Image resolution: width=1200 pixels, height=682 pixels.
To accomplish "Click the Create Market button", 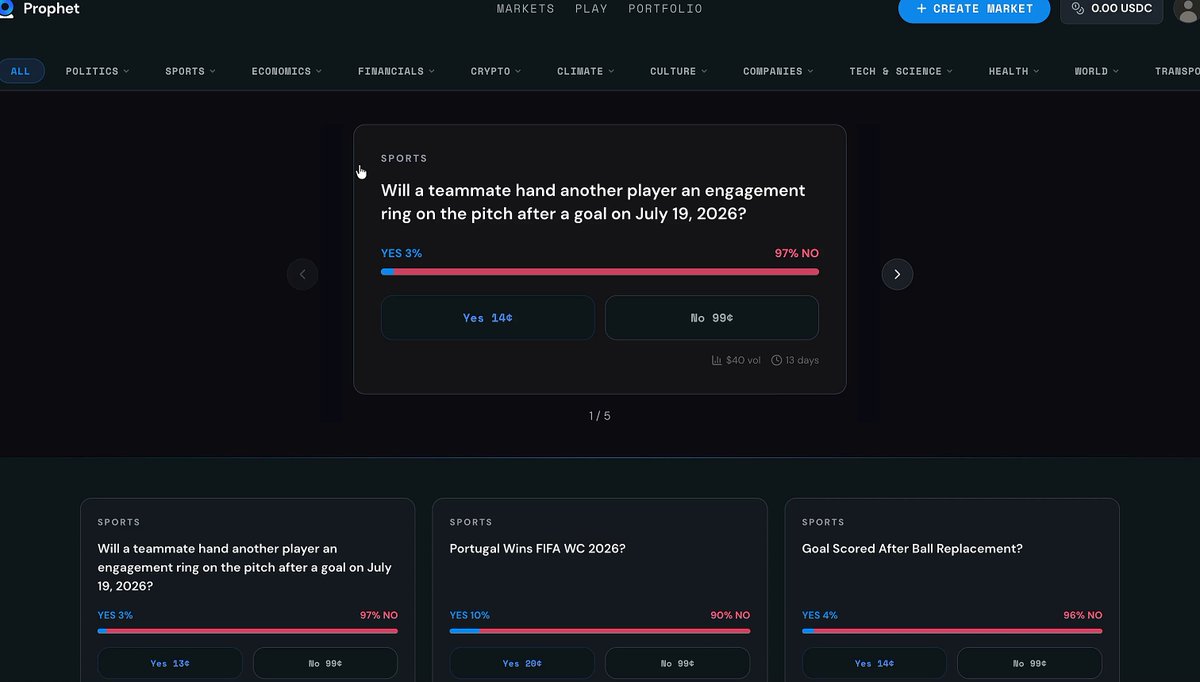I will coord(974,9).
